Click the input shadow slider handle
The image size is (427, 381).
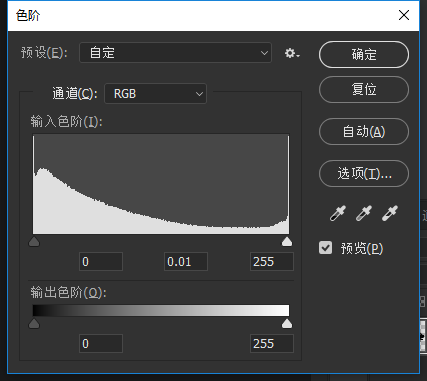tap(34, 242)
